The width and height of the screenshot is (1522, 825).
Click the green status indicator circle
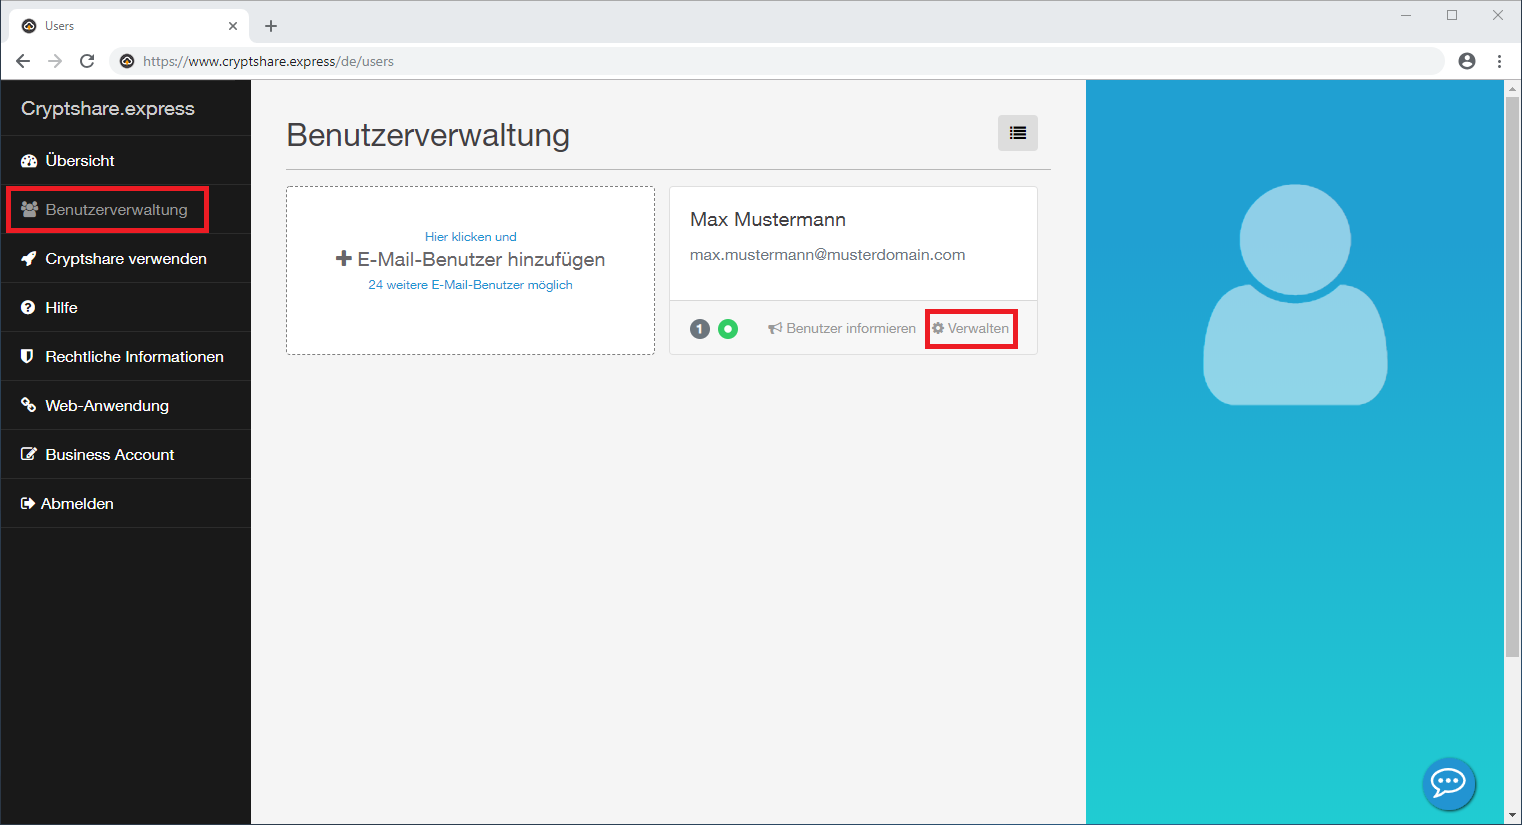point(728,329)
